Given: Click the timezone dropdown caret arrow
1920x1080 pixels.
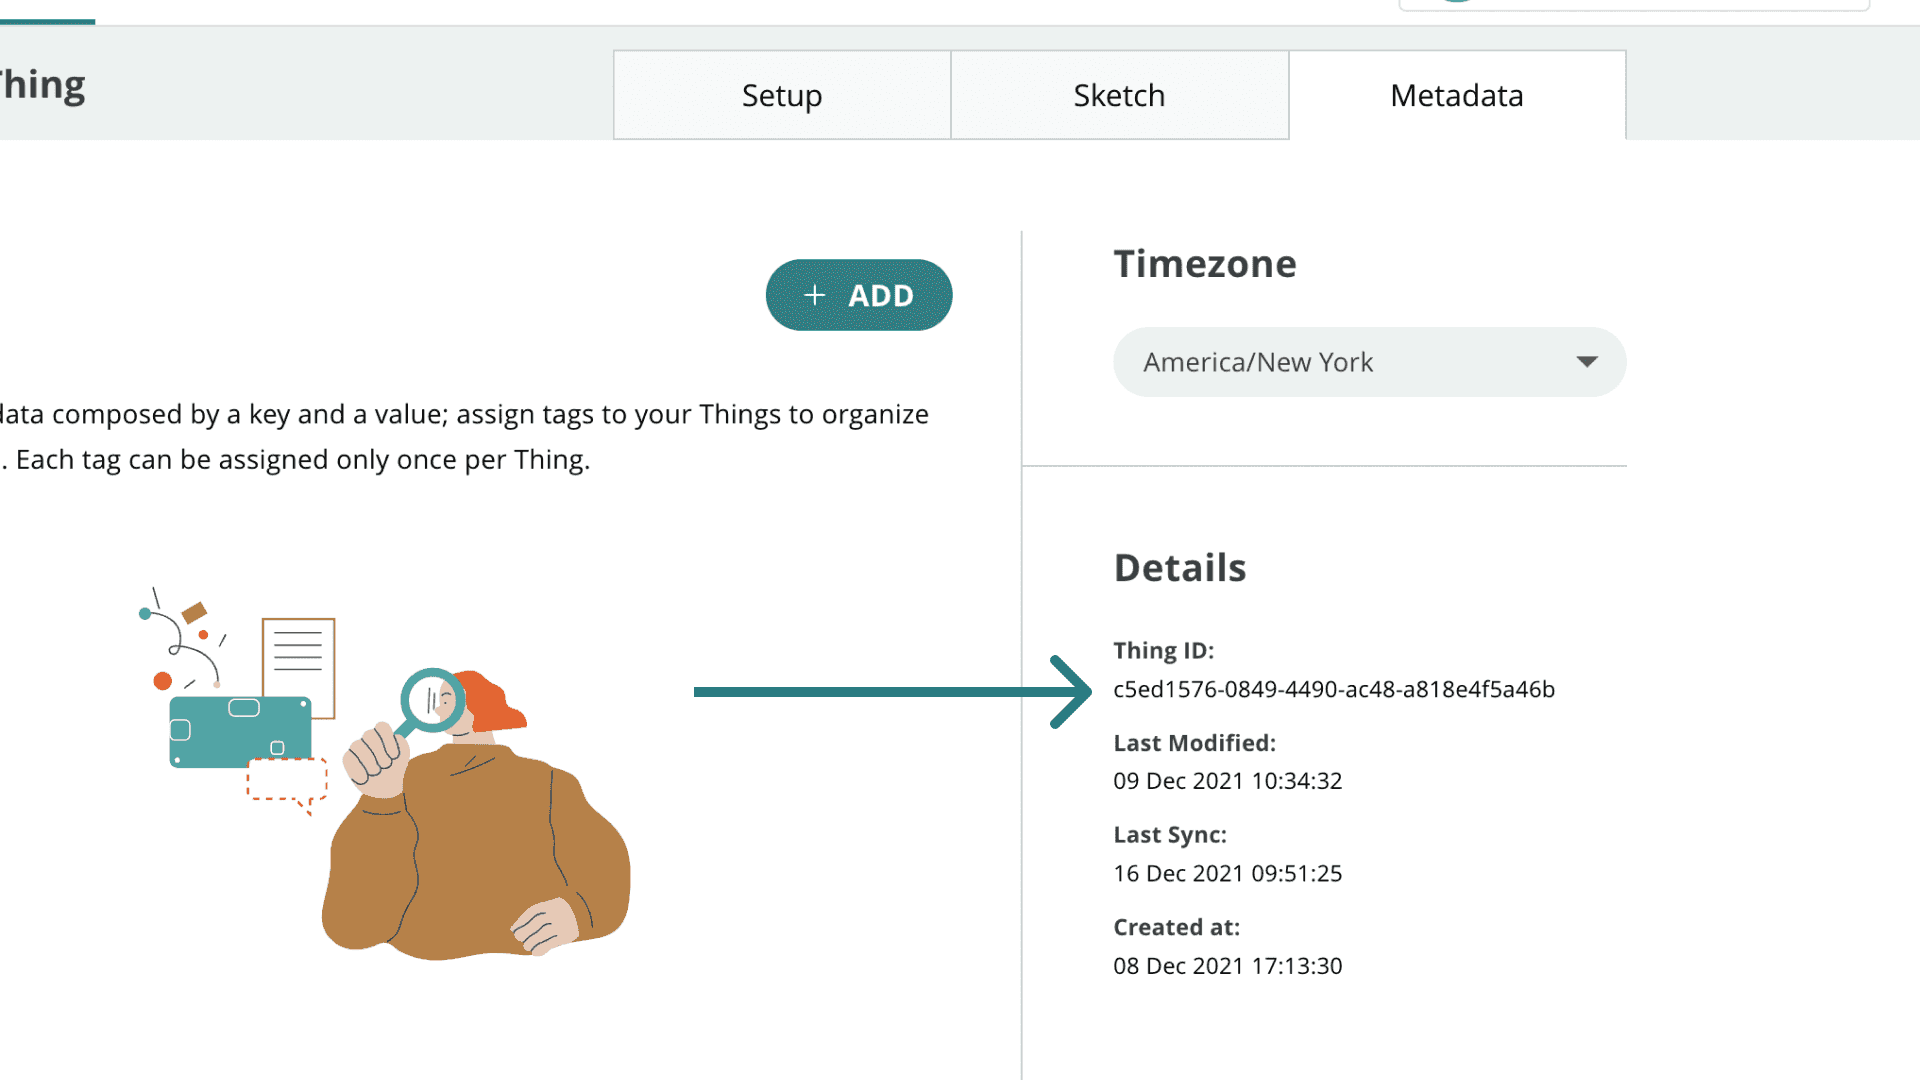Looking at the screenshot, I should (1586, 362).
